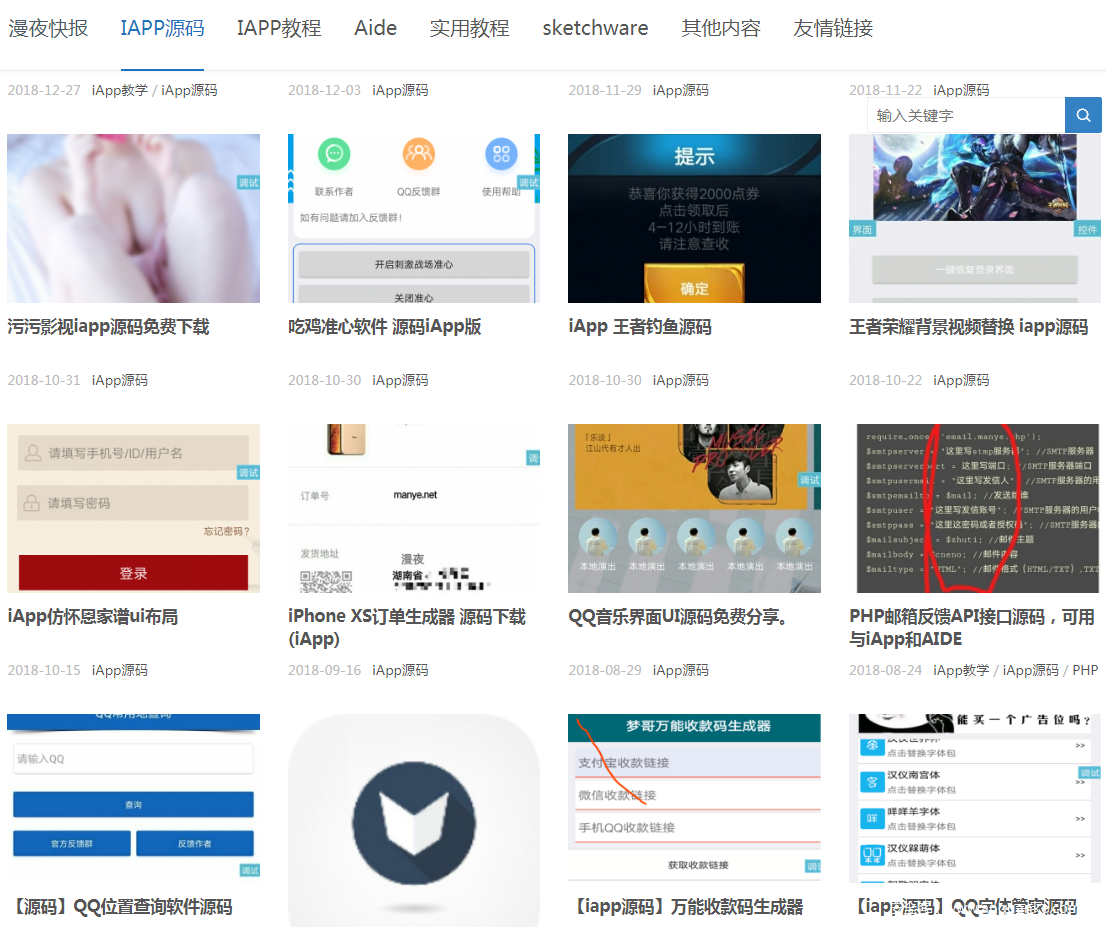The width and height of the screenshot is (1106, 927).
Task: Open iApp教学 category on the 2018-12-27 post
Action: 120,90
